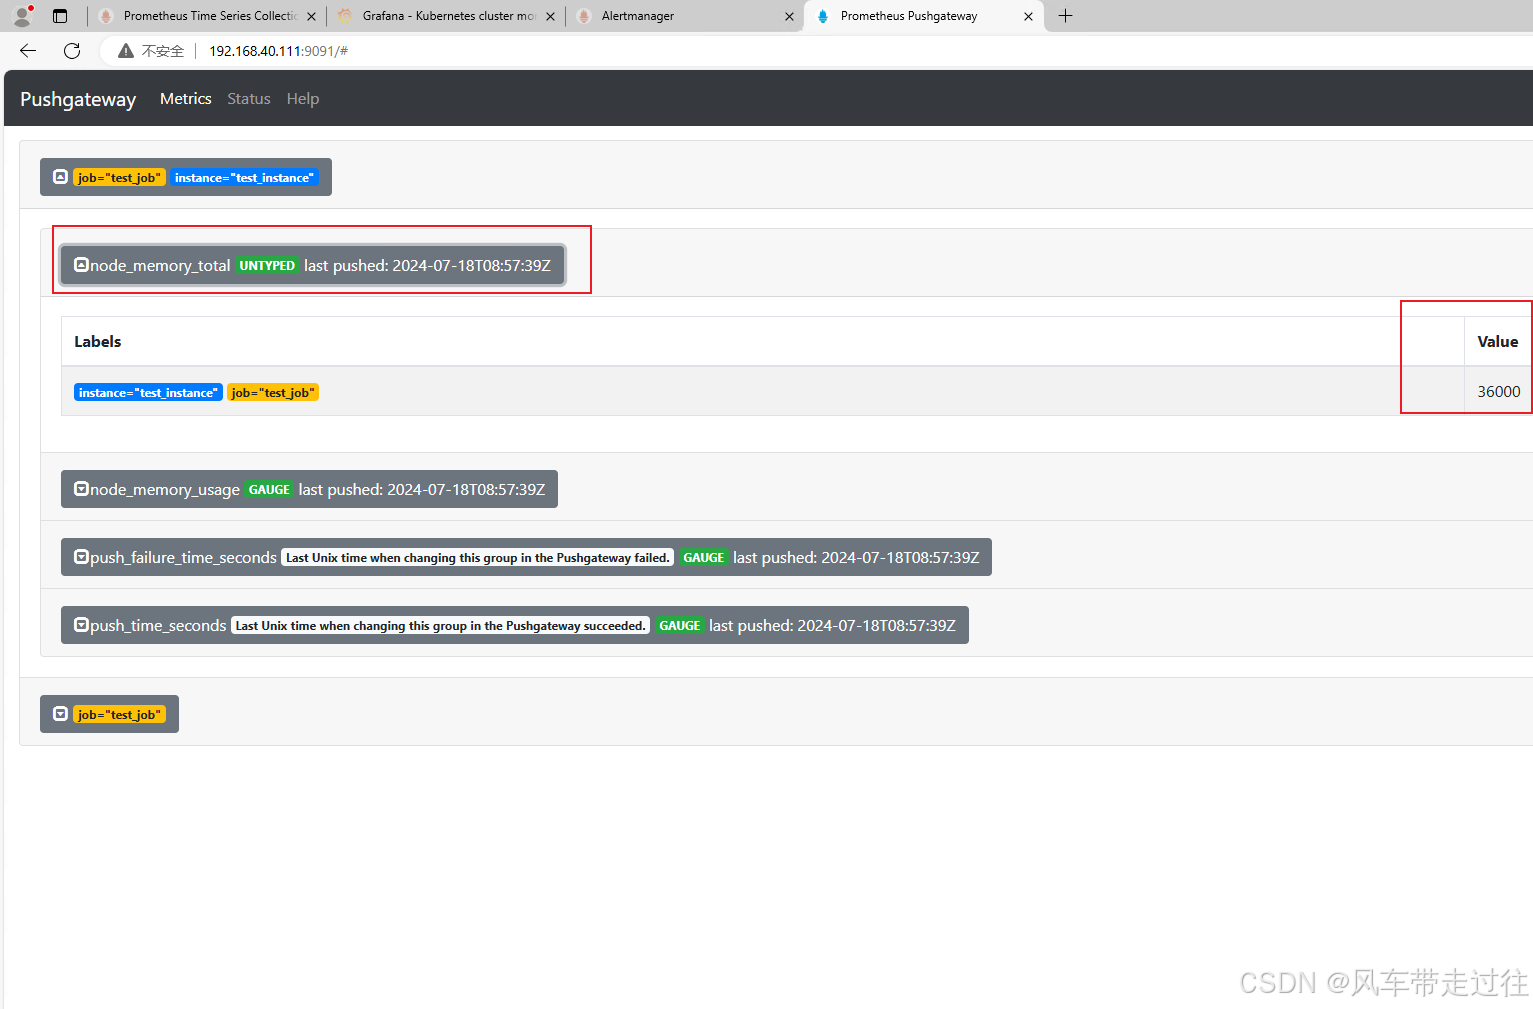The image size is (1533, 1009).
Task: Close the Prometheus Pushgateway tab
Action: pyautogui.click(x=1028, y=16)
